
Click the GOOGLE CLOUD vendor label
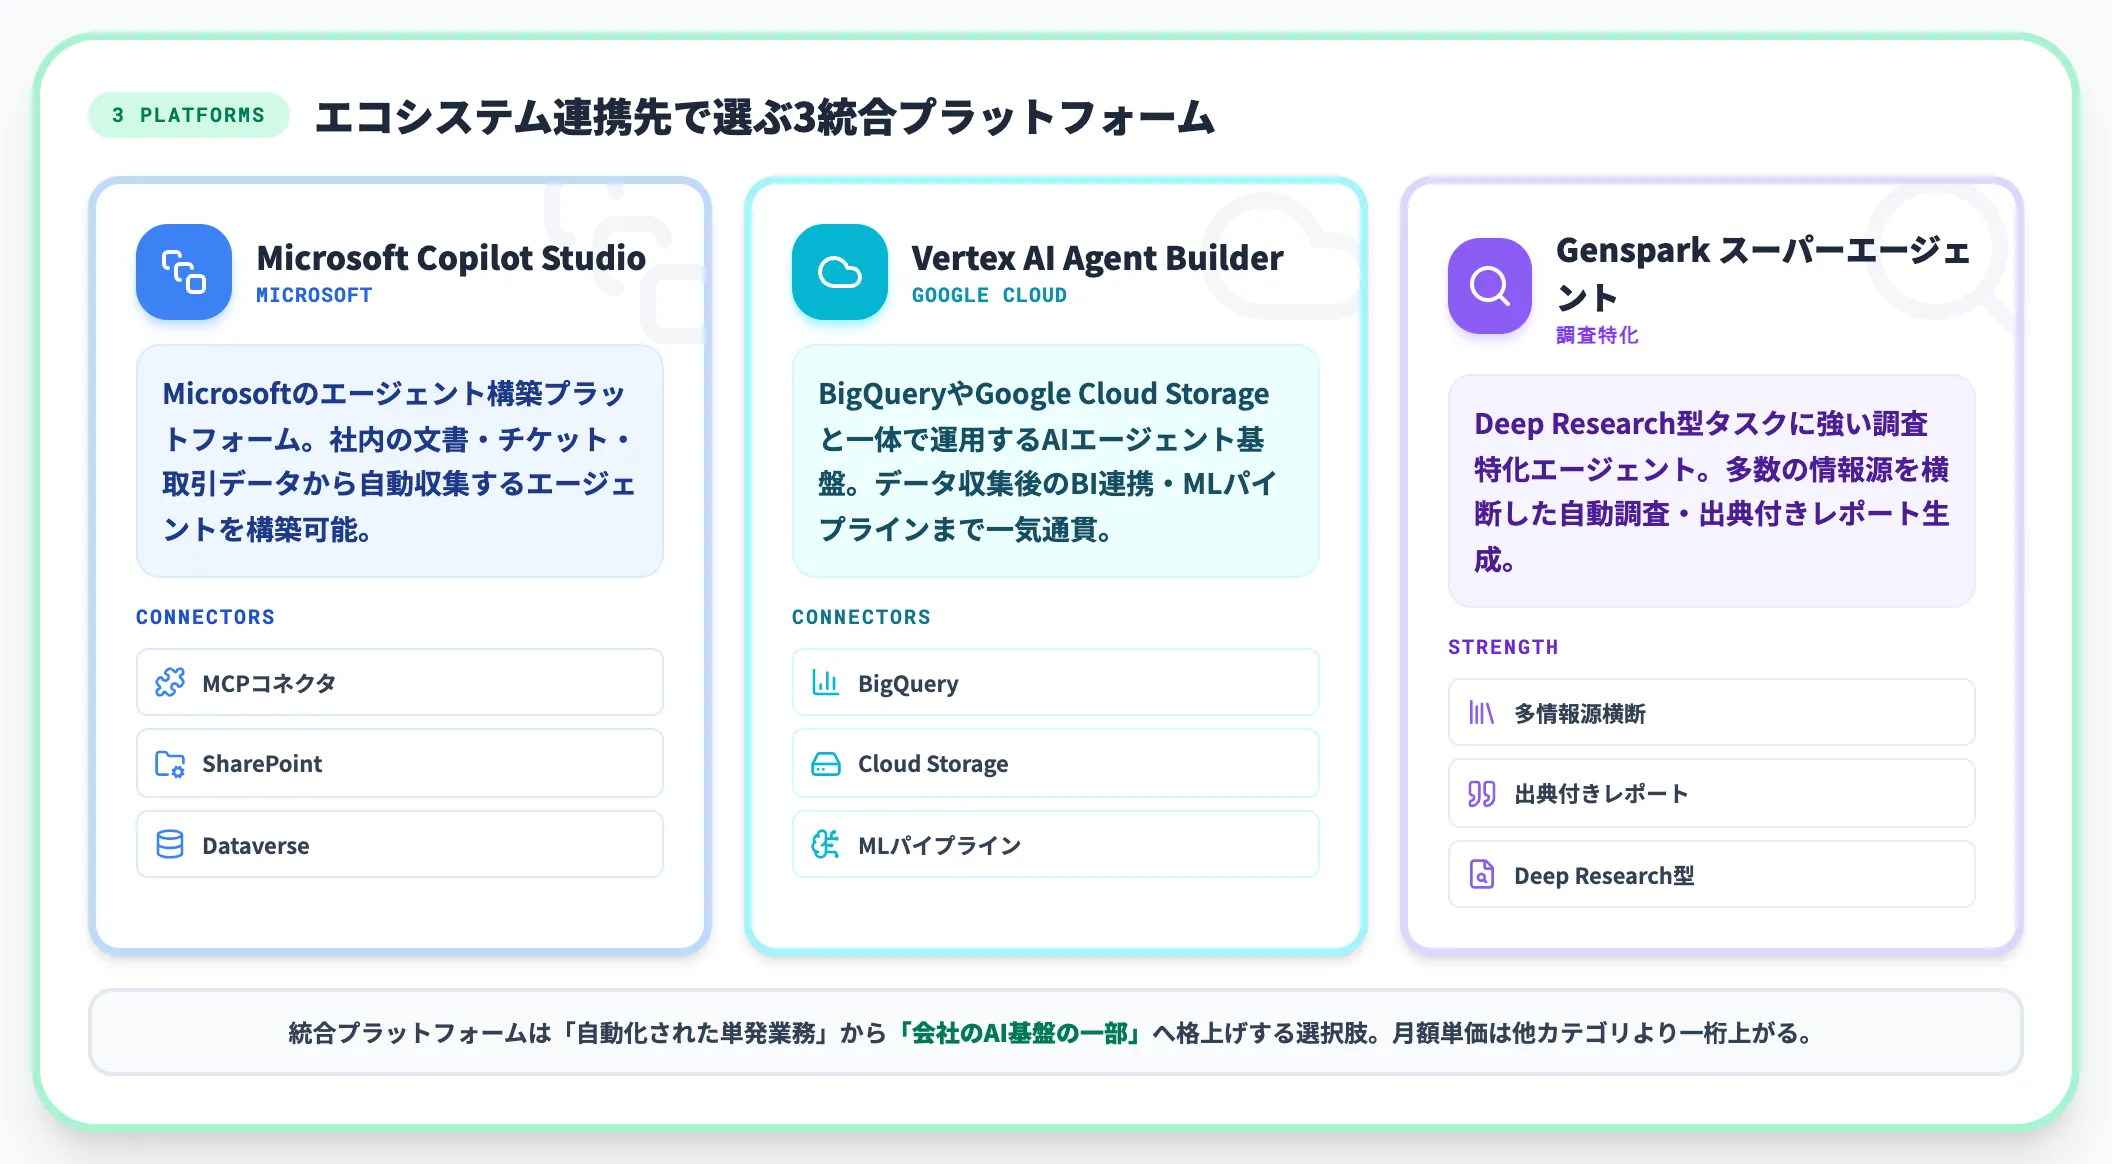(x=989, y=295)
